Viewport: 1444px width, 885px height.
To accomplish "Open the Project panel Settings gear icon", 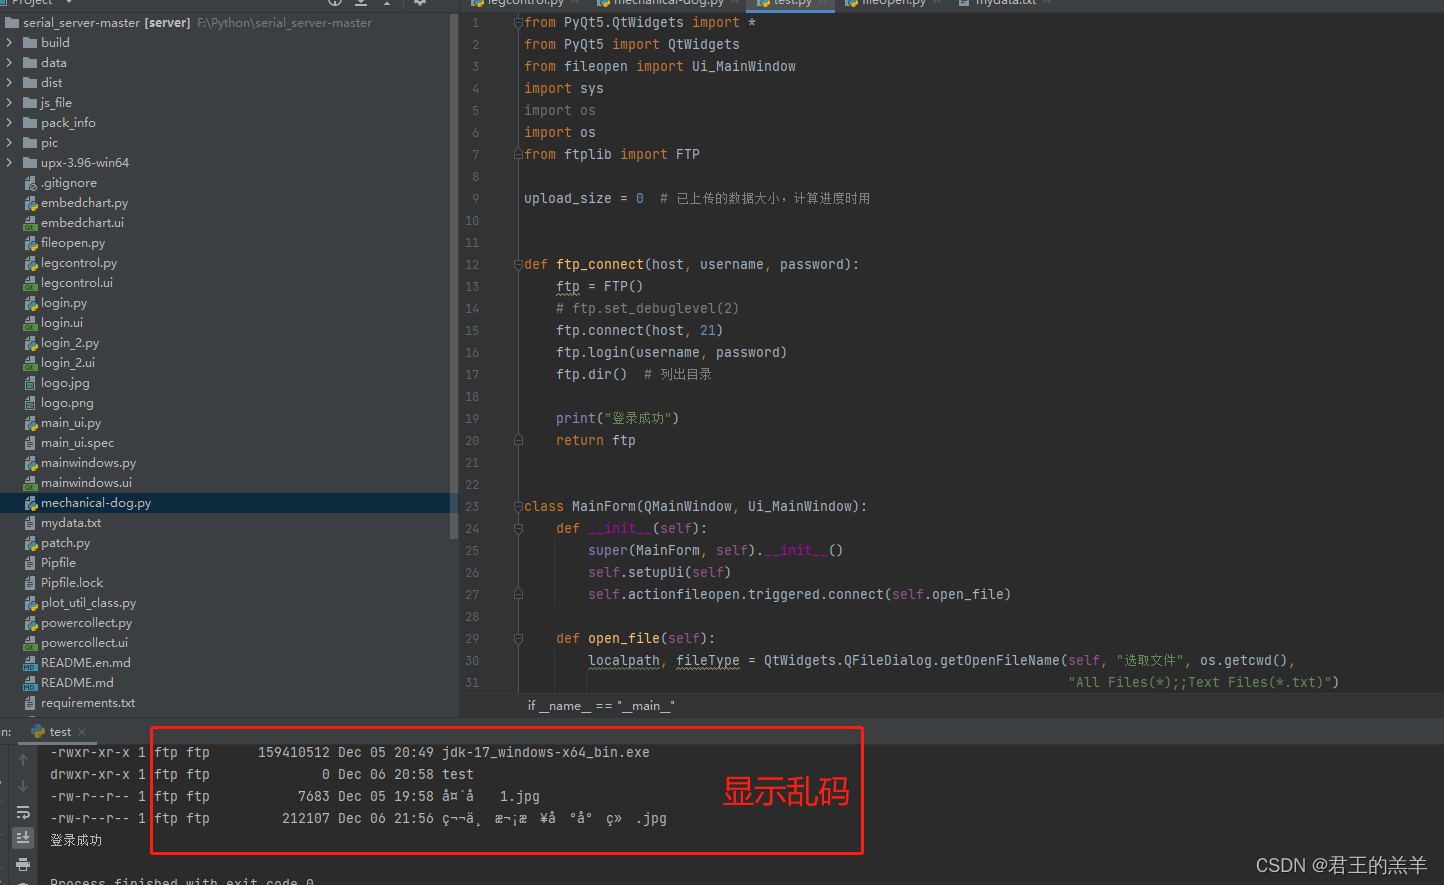I will 420,4.
